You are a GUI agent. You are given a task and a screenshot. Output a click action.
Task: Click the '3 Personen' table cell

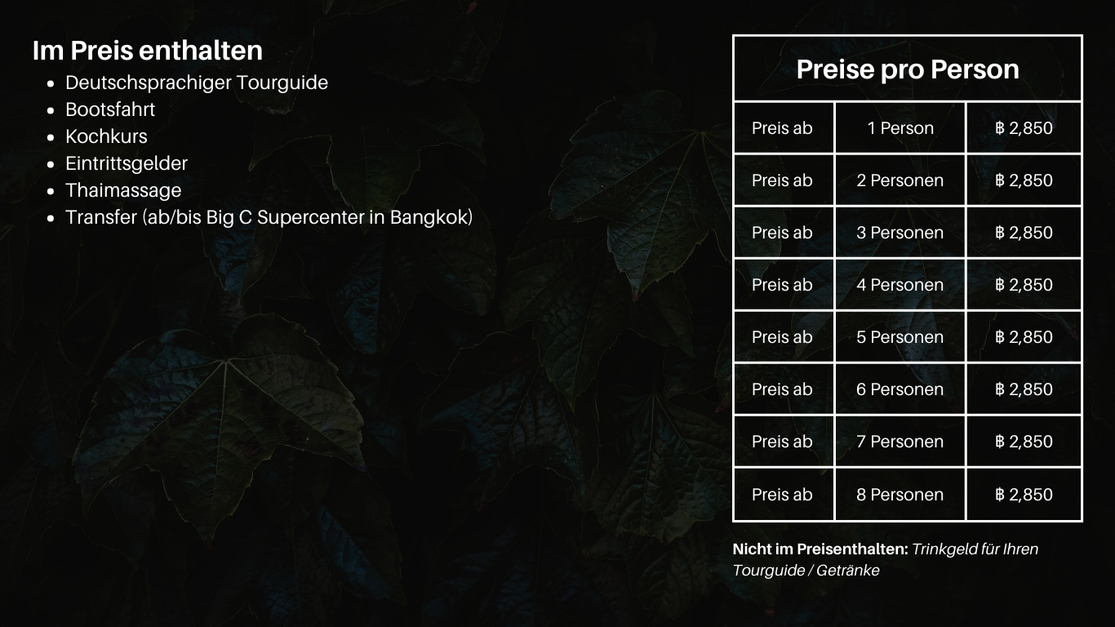[900, 232]
